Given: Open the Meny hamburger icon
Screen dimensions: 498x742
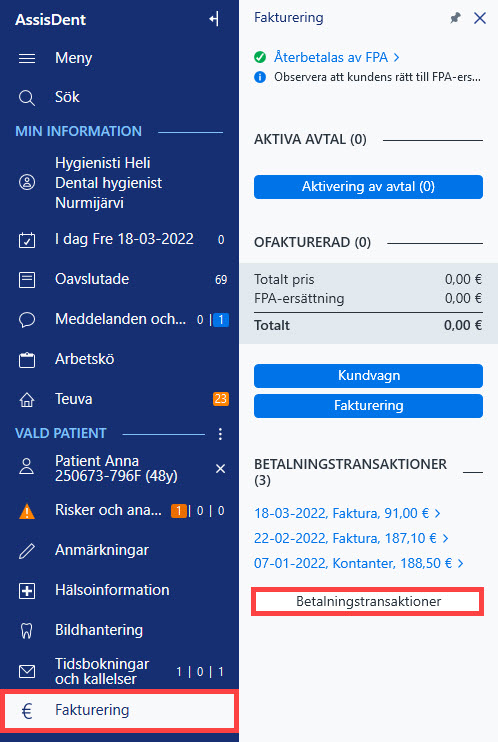Looking at the screenshot, I should click(27, 58).
